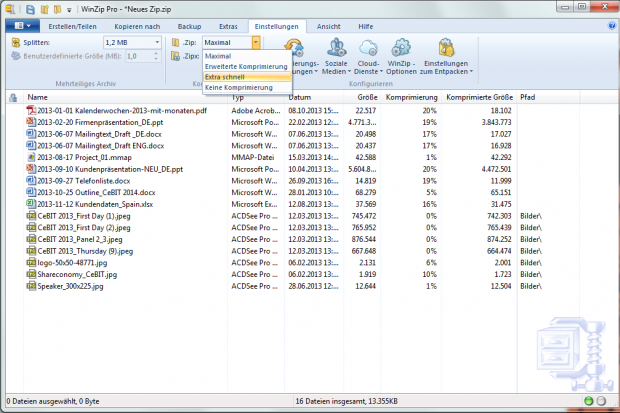Screen dimensions: 620x413
Task: Click the Benutzerdefinierte Größe spinner arrows
Action: [x=156, y=56]
